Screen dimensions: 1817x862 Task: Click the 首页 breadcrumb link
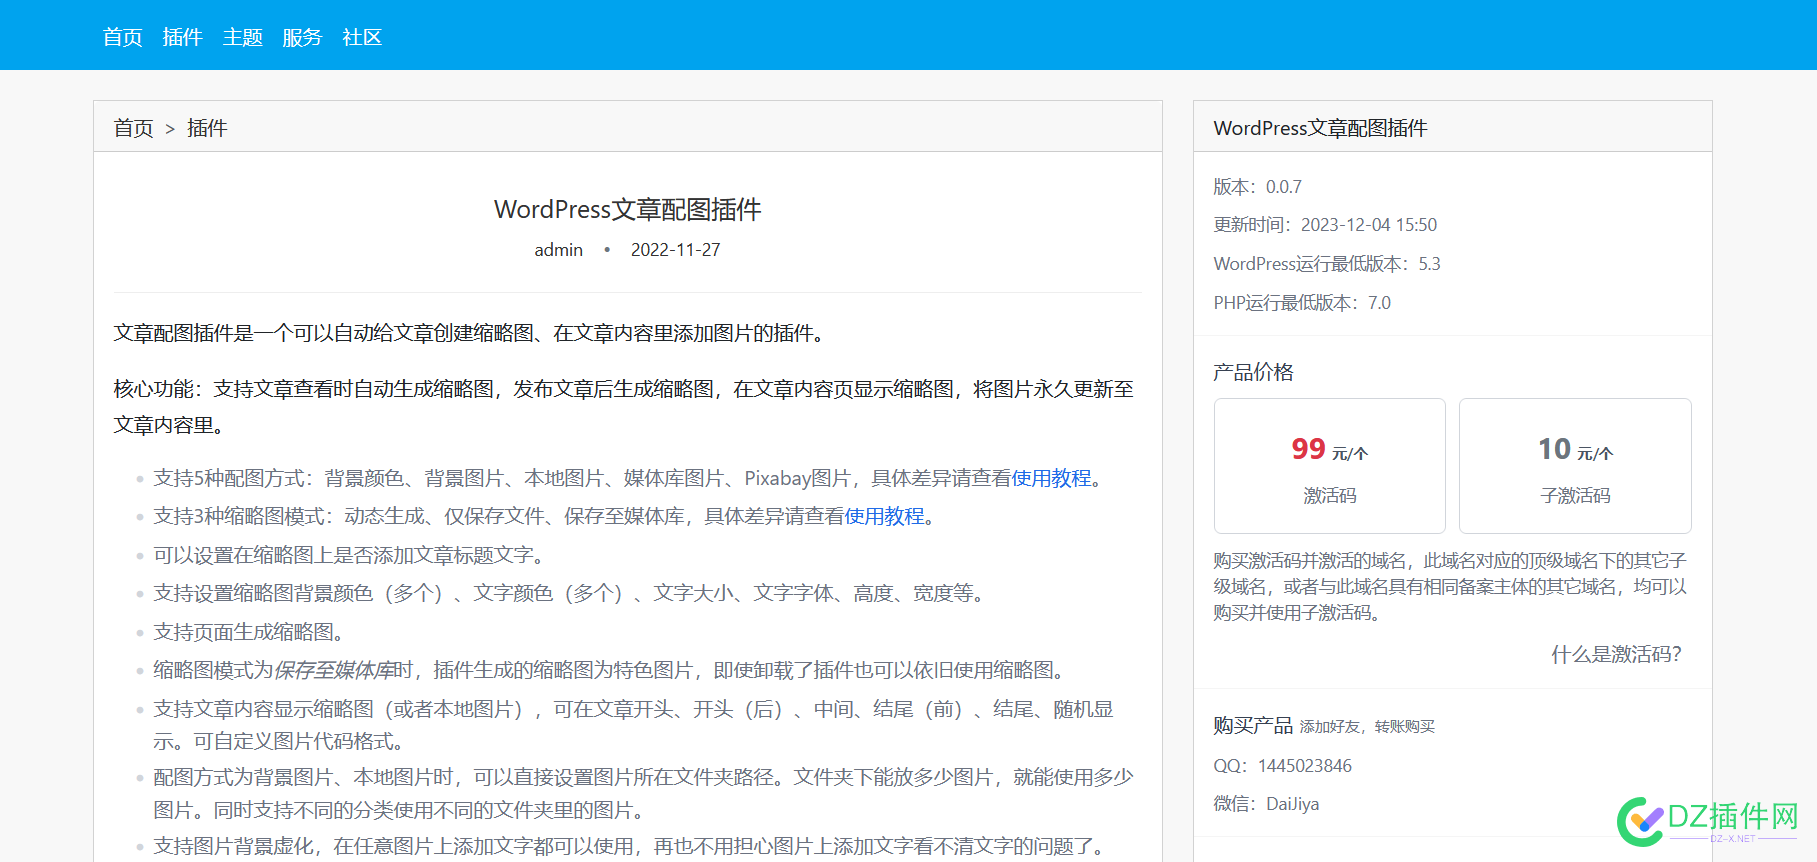[133, 128]
